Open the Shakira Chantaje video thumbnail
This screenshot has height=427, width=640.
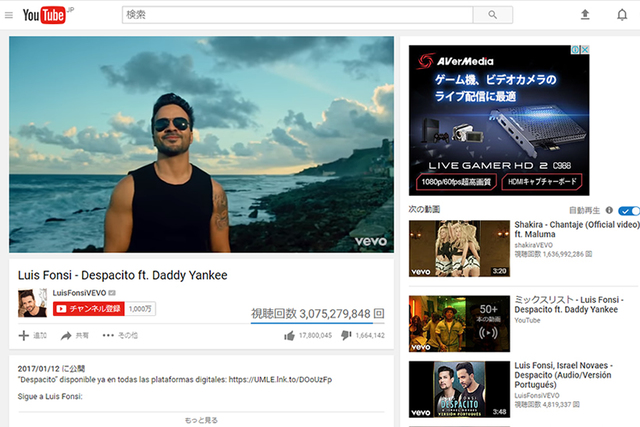point(459,249)
